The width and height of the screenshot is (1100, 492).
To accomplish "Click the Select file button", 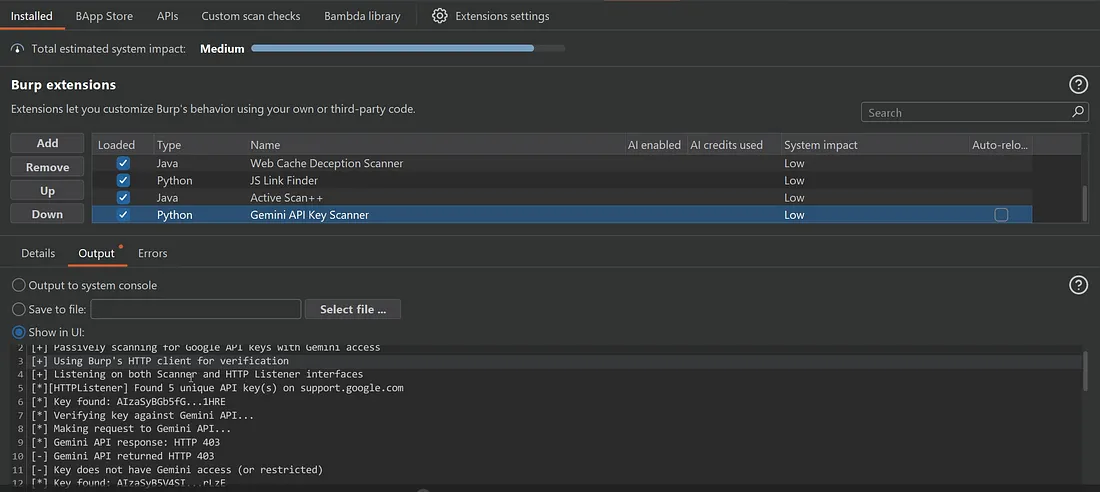I will (x=353, y=309).
